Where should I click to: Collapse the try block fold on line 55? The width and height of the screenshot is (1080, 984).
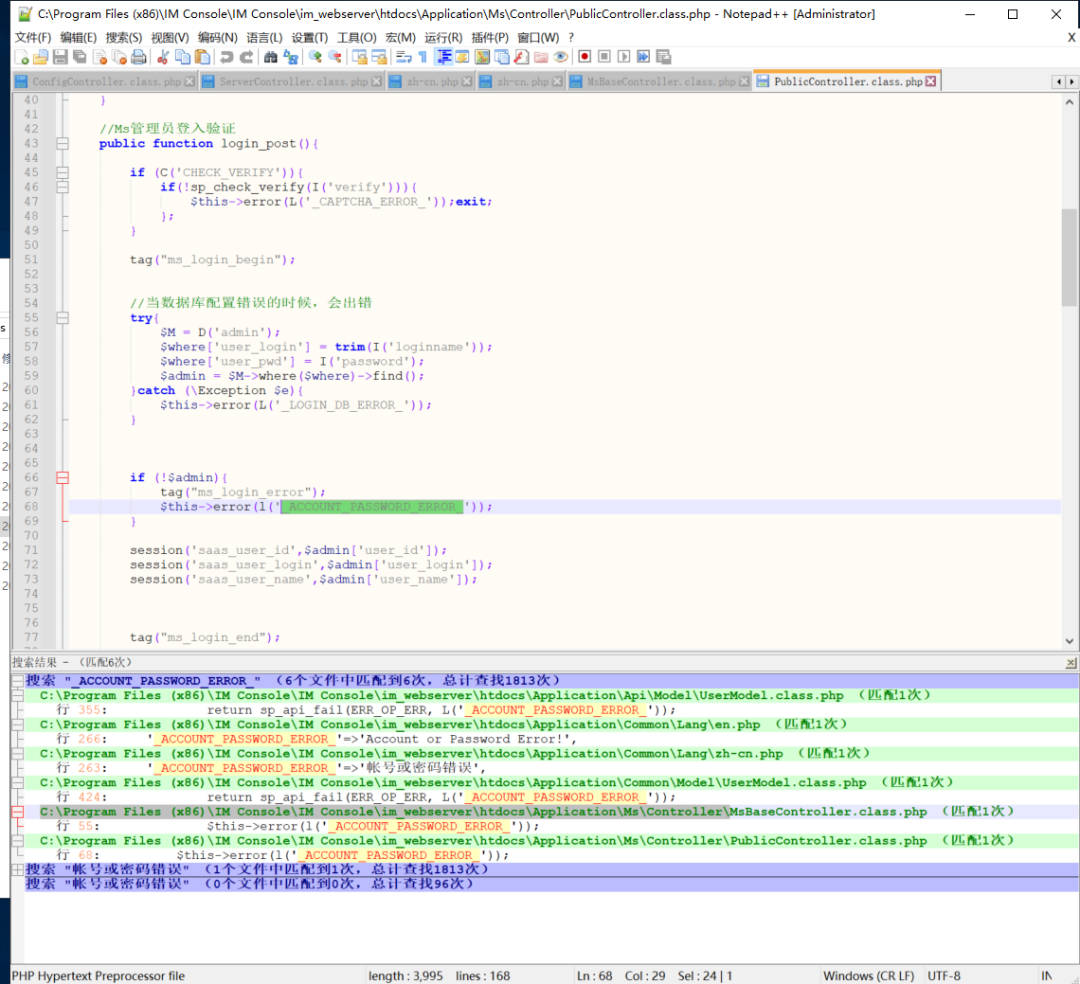[63, 317]
